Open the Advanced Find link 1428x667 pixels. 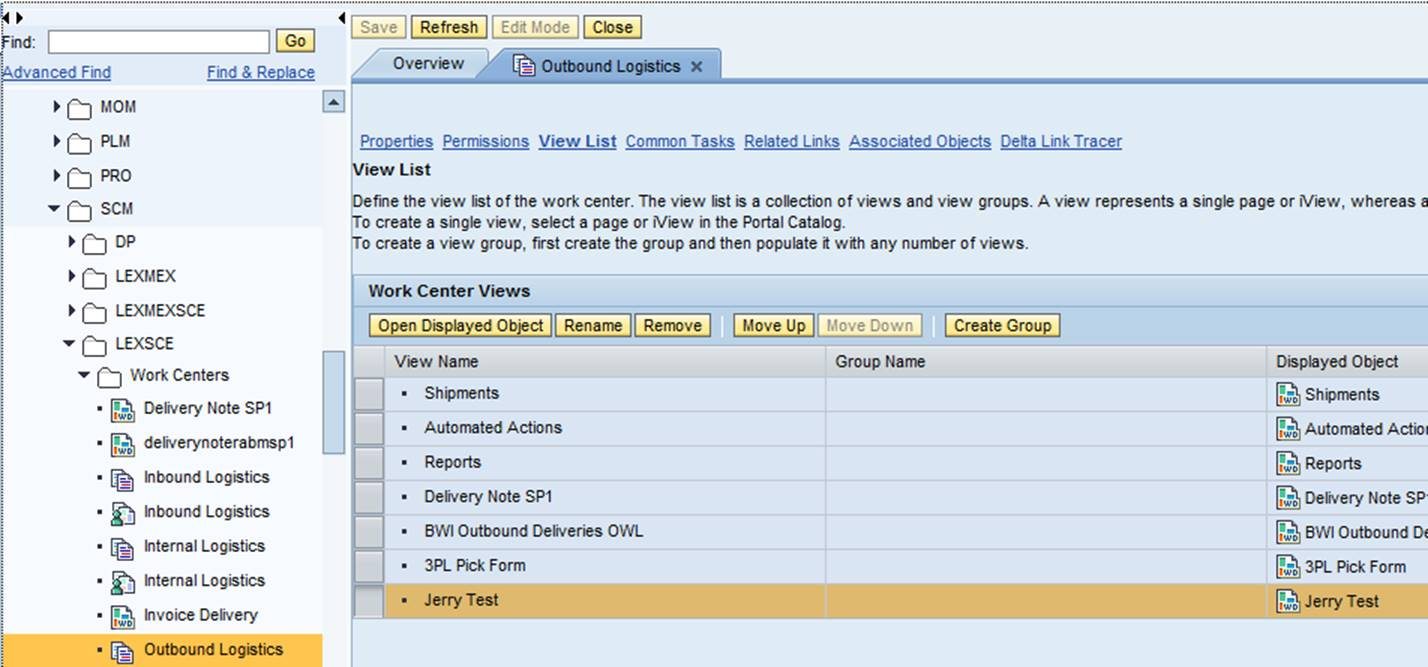(57, 73)
